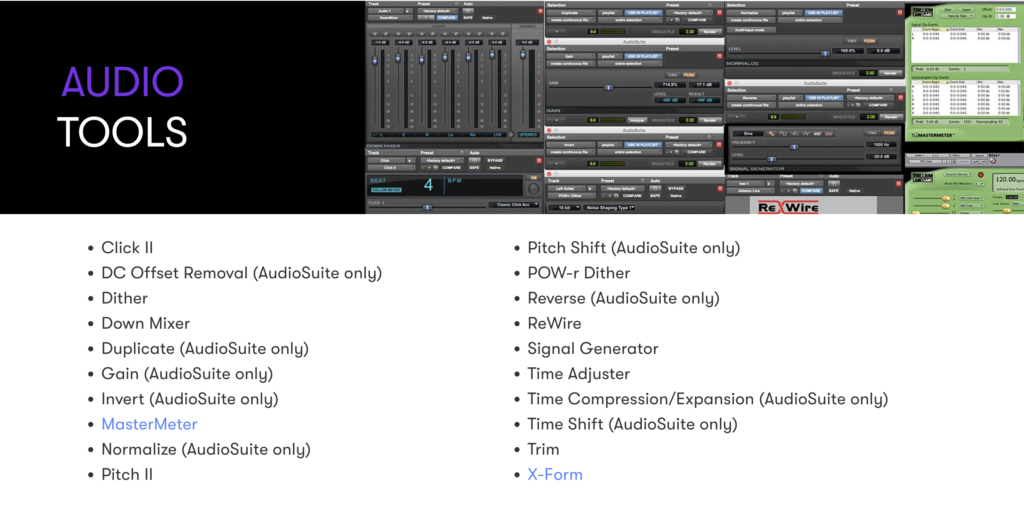Toggle BYPASS in the Click II plugin
The width and height of the screenshot is (1024, 513).
click(495, 161)
